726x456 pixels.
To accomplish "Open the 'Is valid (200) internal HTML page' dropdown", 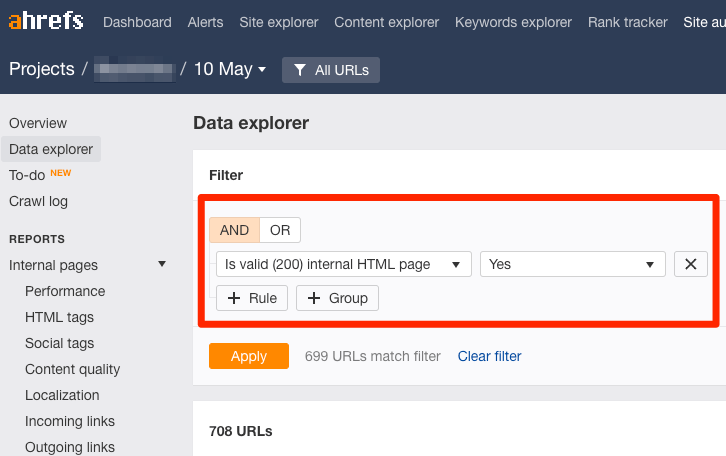I will click(x=343, y=264).
